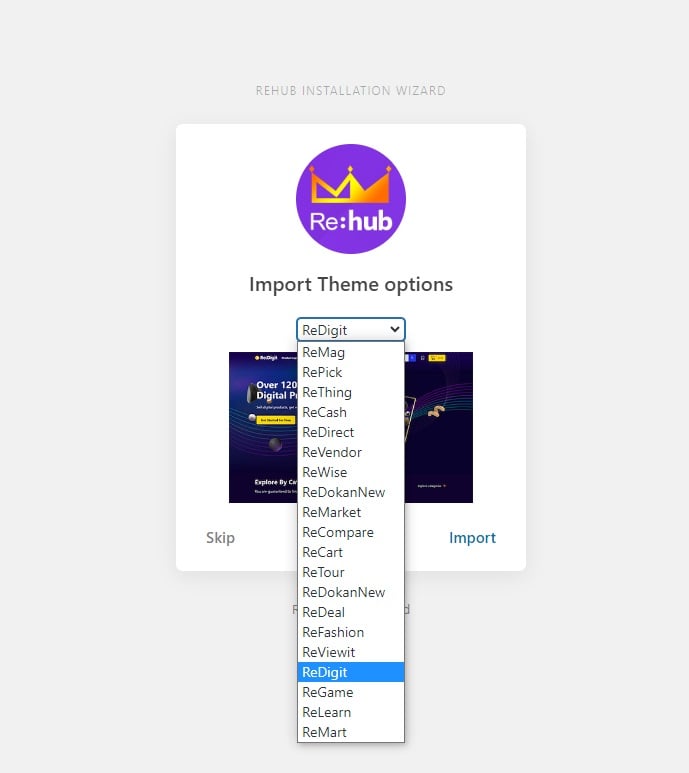Select ReDeal from the dropdown
The width and height of the screenshot is (689, 773).
tap(350, 612)
